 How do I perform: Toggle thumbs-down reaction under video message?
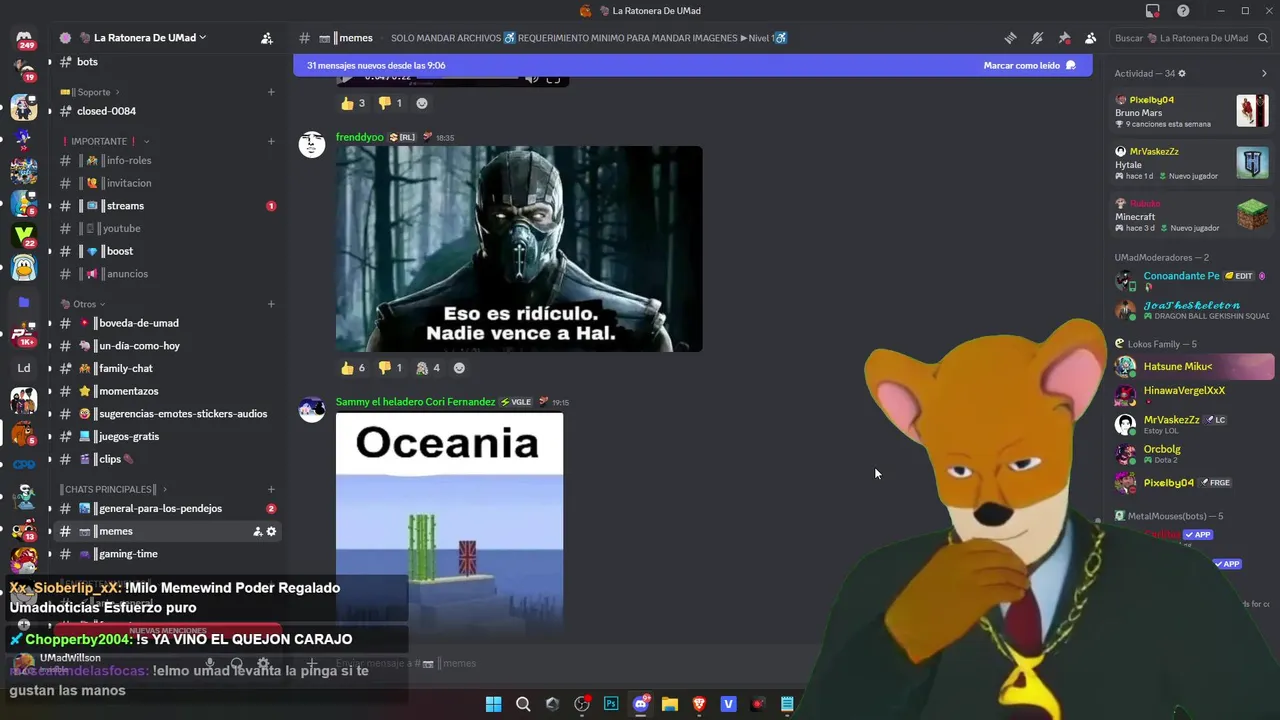pyautogui.click(x=390, y=103)
